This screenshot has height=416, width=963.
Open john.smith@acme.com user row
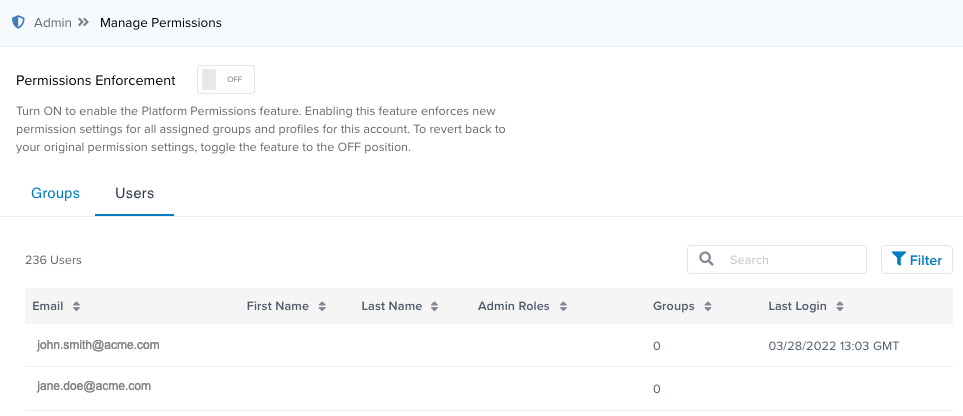98,345
